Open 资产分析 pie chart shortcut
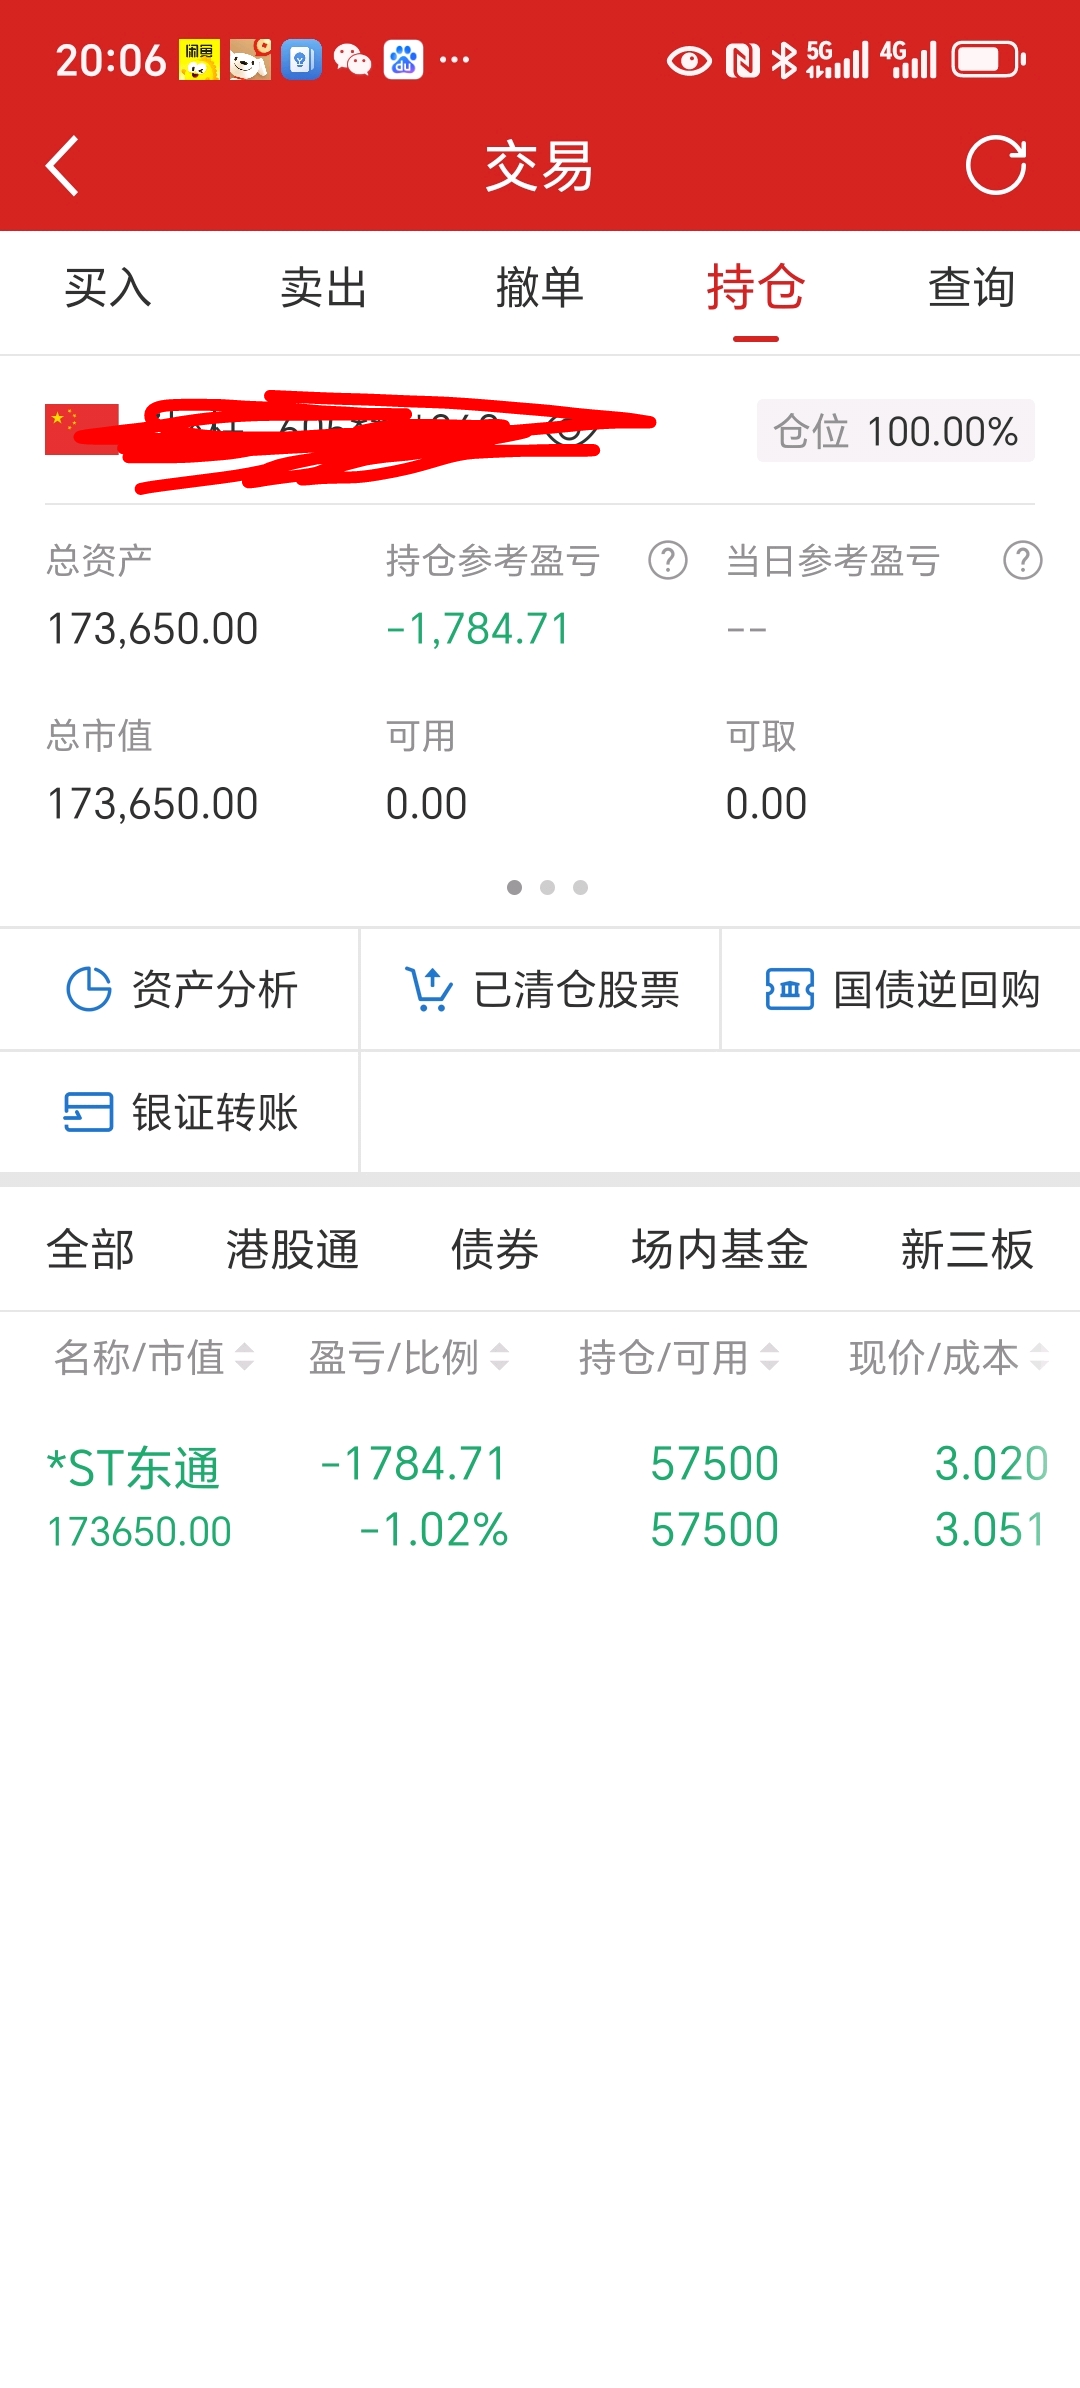The width and height of the screenshot is (1080, 2388). (x=180, y=990)
